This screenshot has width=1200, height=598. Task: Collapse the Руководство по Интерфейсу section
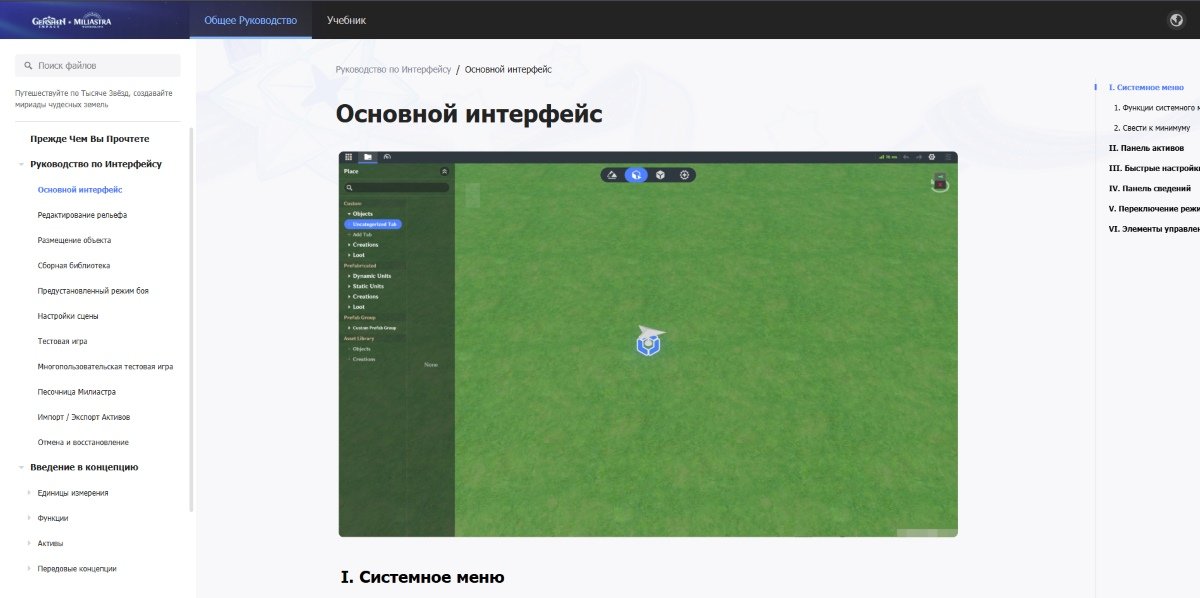tap(21, 164)
